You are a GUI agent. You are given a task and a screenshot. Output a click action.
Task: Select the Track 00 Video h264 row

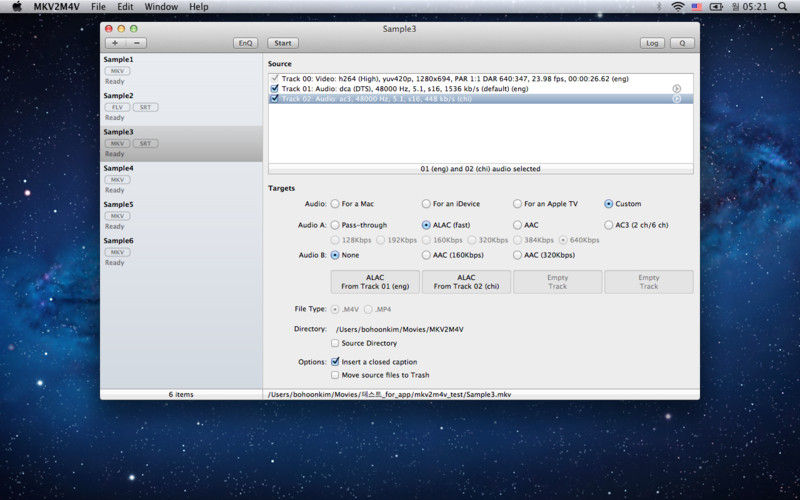[x=481, y=79]
